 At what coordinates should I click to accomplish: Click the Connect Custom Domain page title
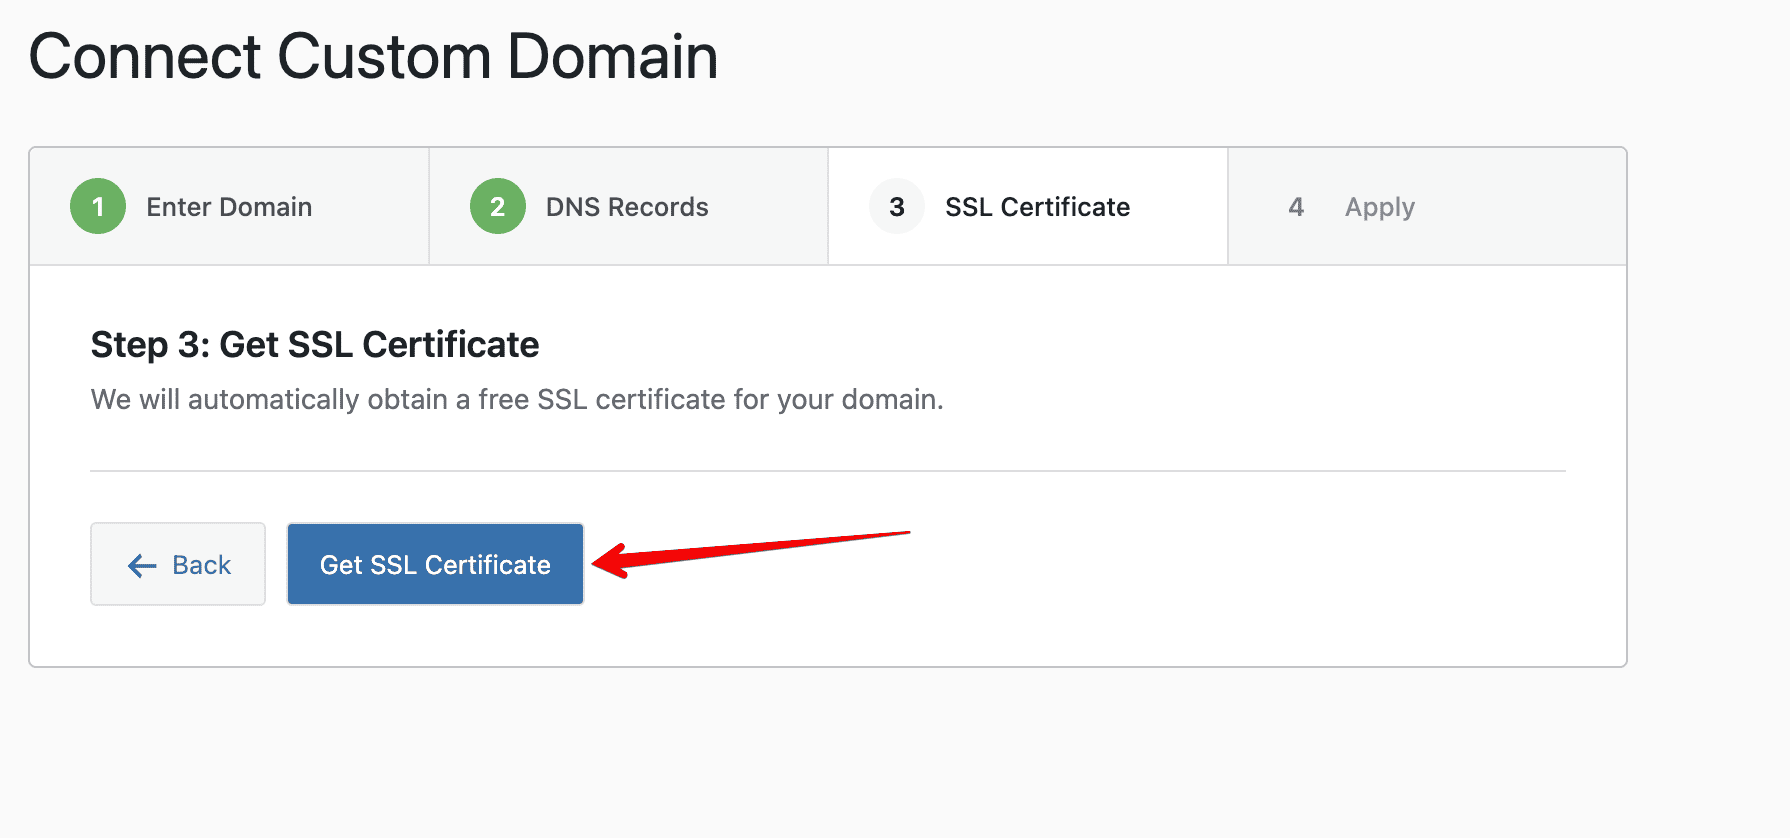click(373, 56)
